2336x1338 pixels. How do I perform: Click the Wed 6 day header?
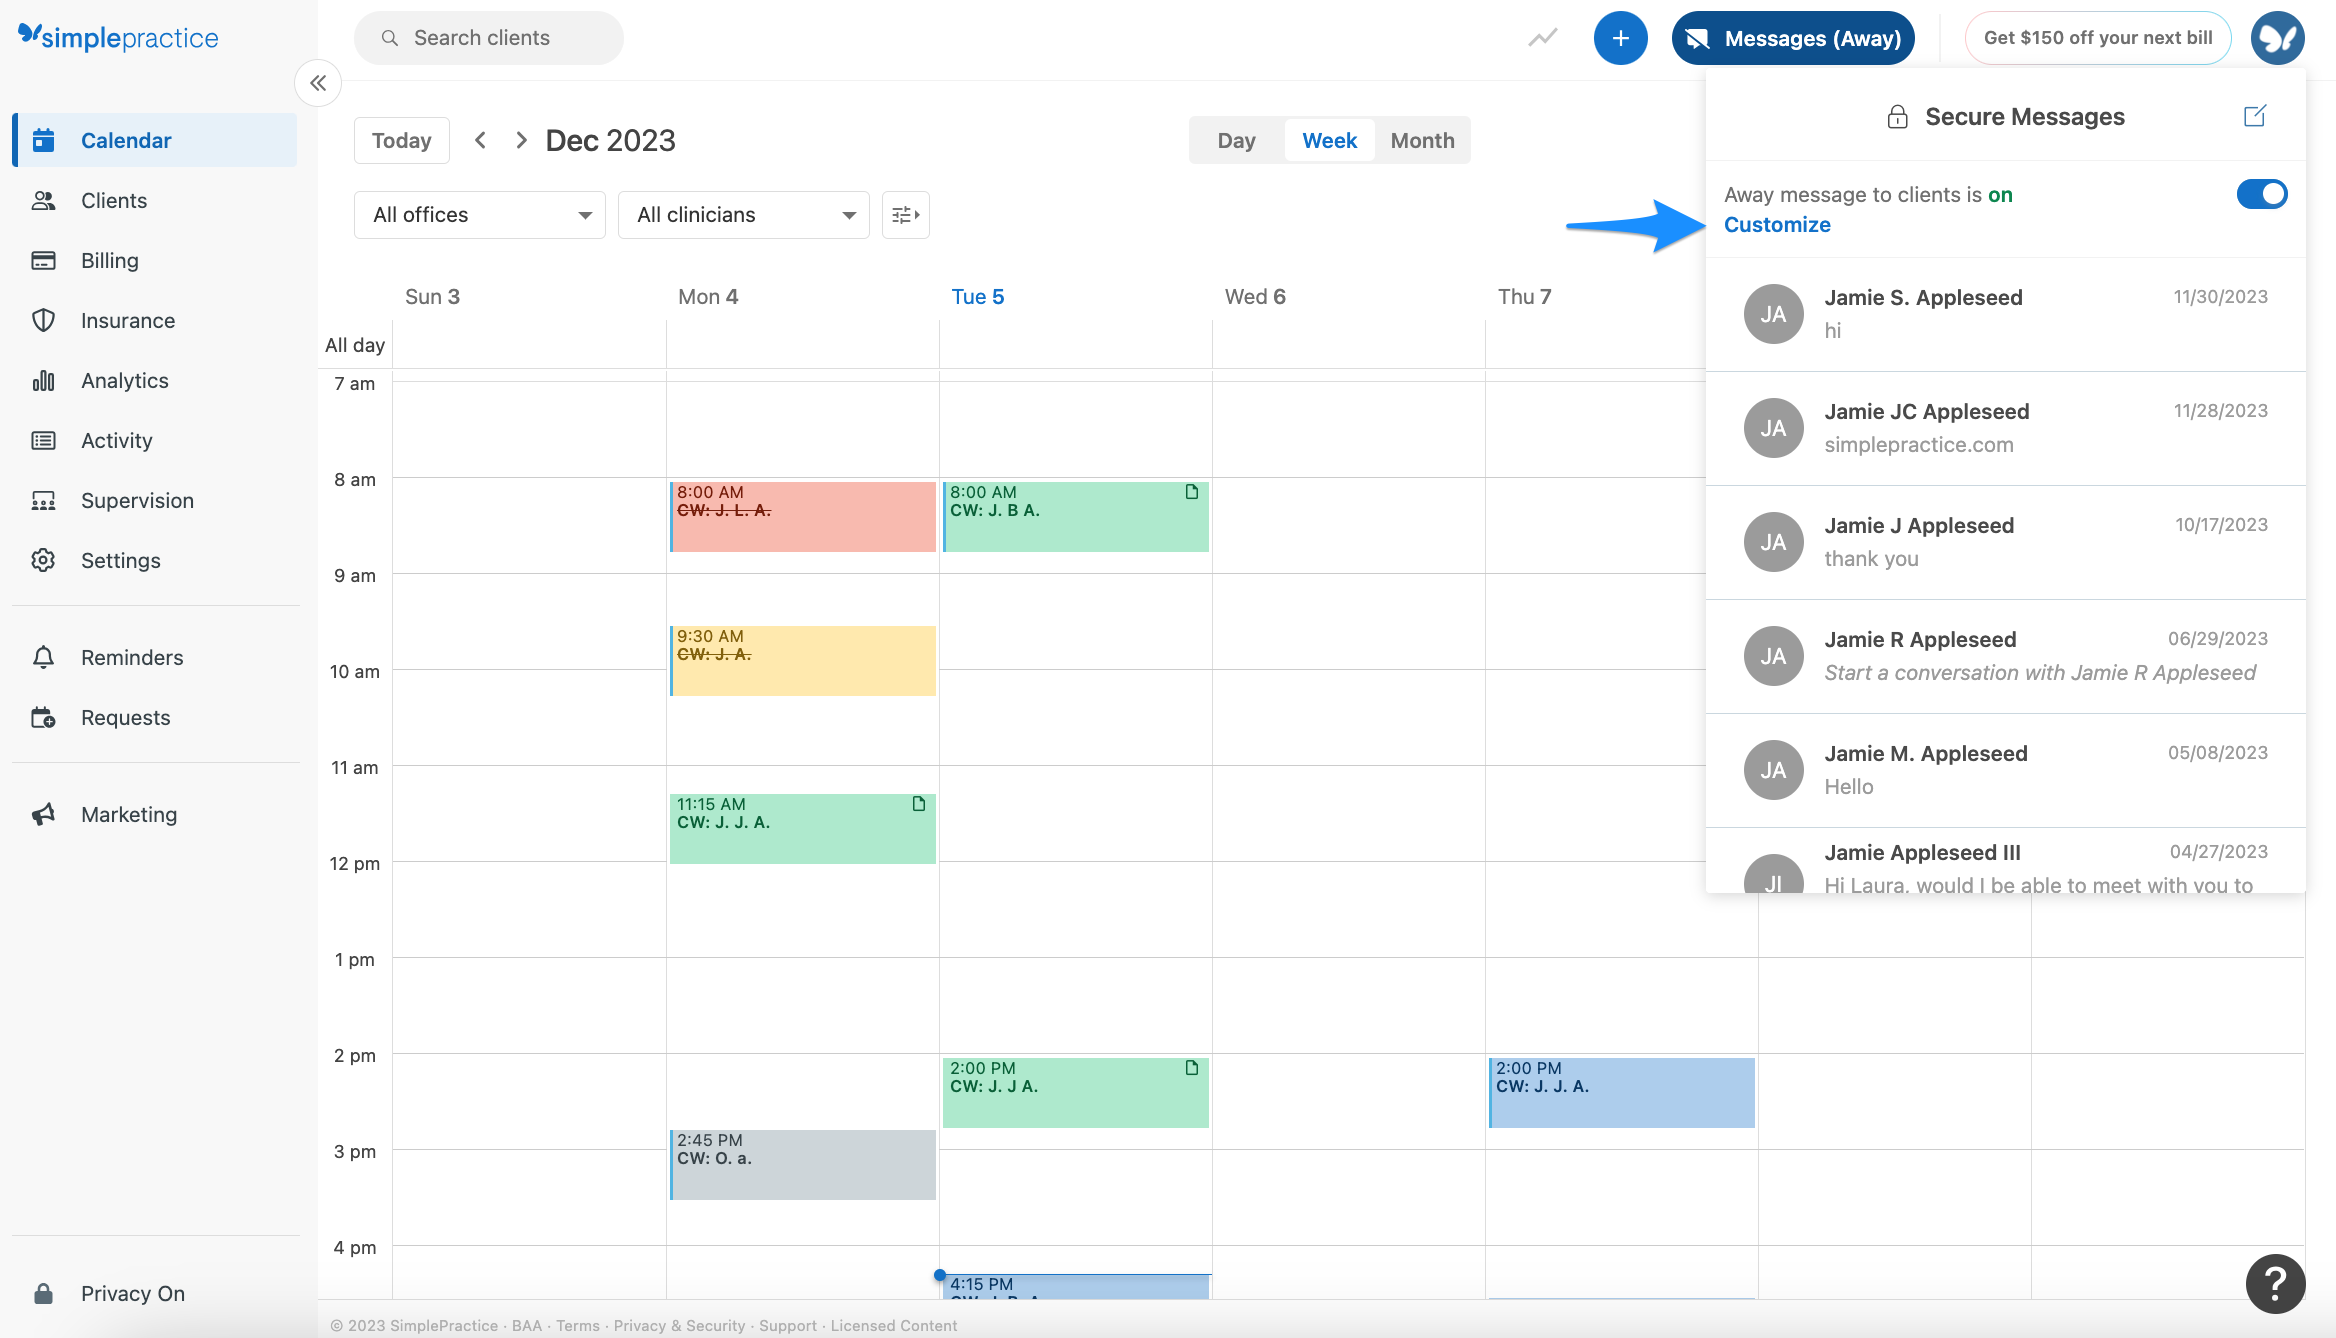pyautogui.click(x=1255, y=296)
